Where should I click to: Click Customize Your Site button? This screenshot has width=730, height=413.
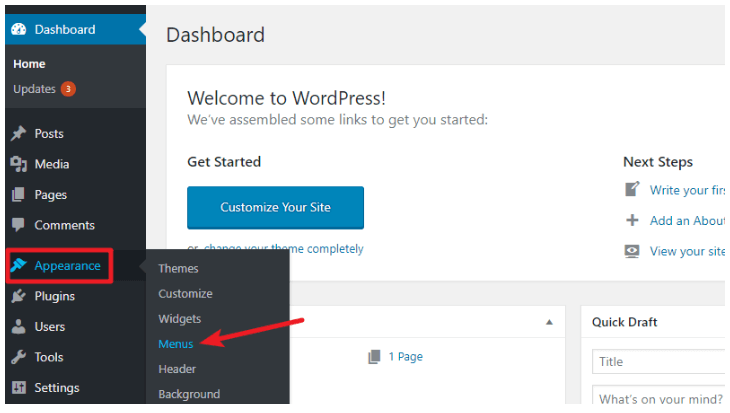tap(276, 207)
